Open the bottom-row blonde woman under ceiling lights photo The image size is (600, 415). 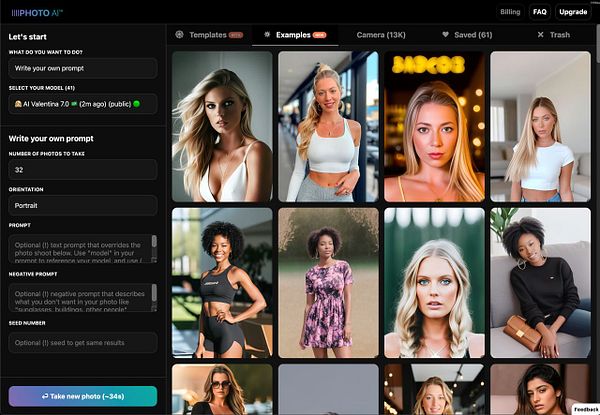434,389
